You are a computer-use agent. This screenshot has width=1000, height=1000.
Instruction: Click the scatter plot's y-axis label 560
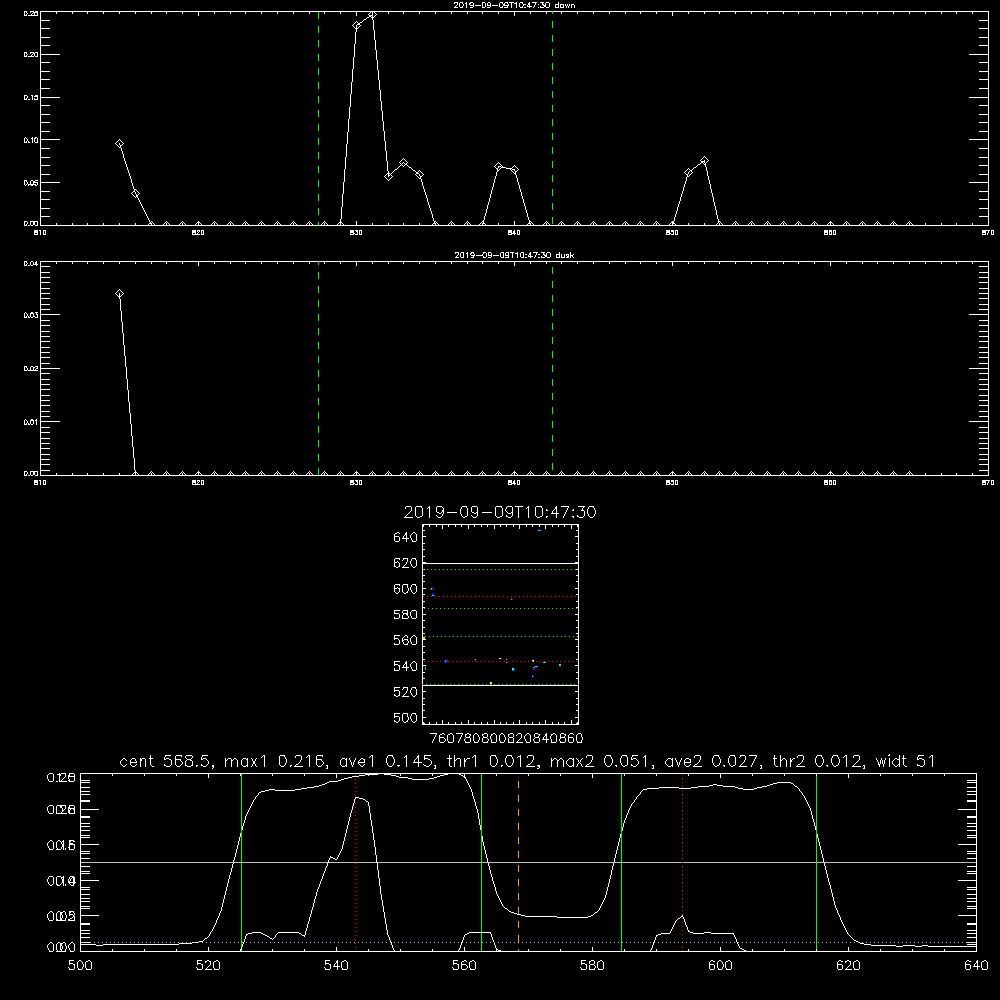[406, 640]
